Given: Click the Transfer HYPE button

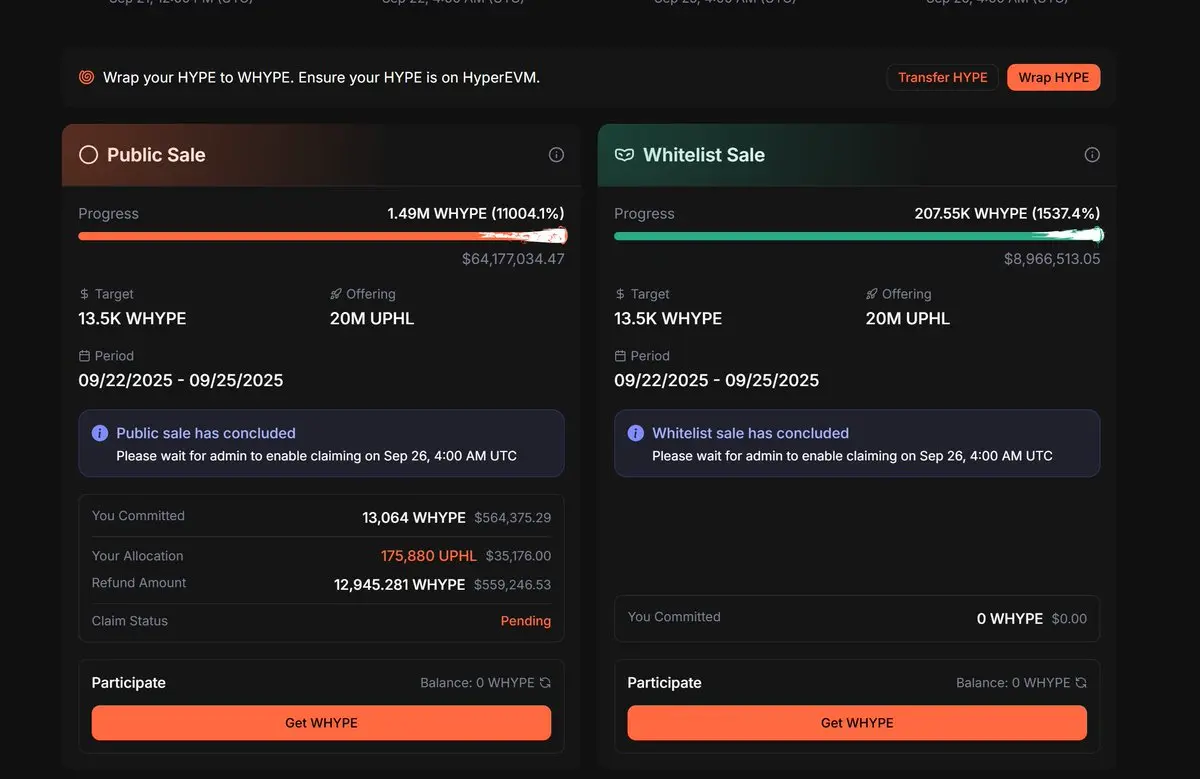Looking at the screenshot, I should point(942,77).
